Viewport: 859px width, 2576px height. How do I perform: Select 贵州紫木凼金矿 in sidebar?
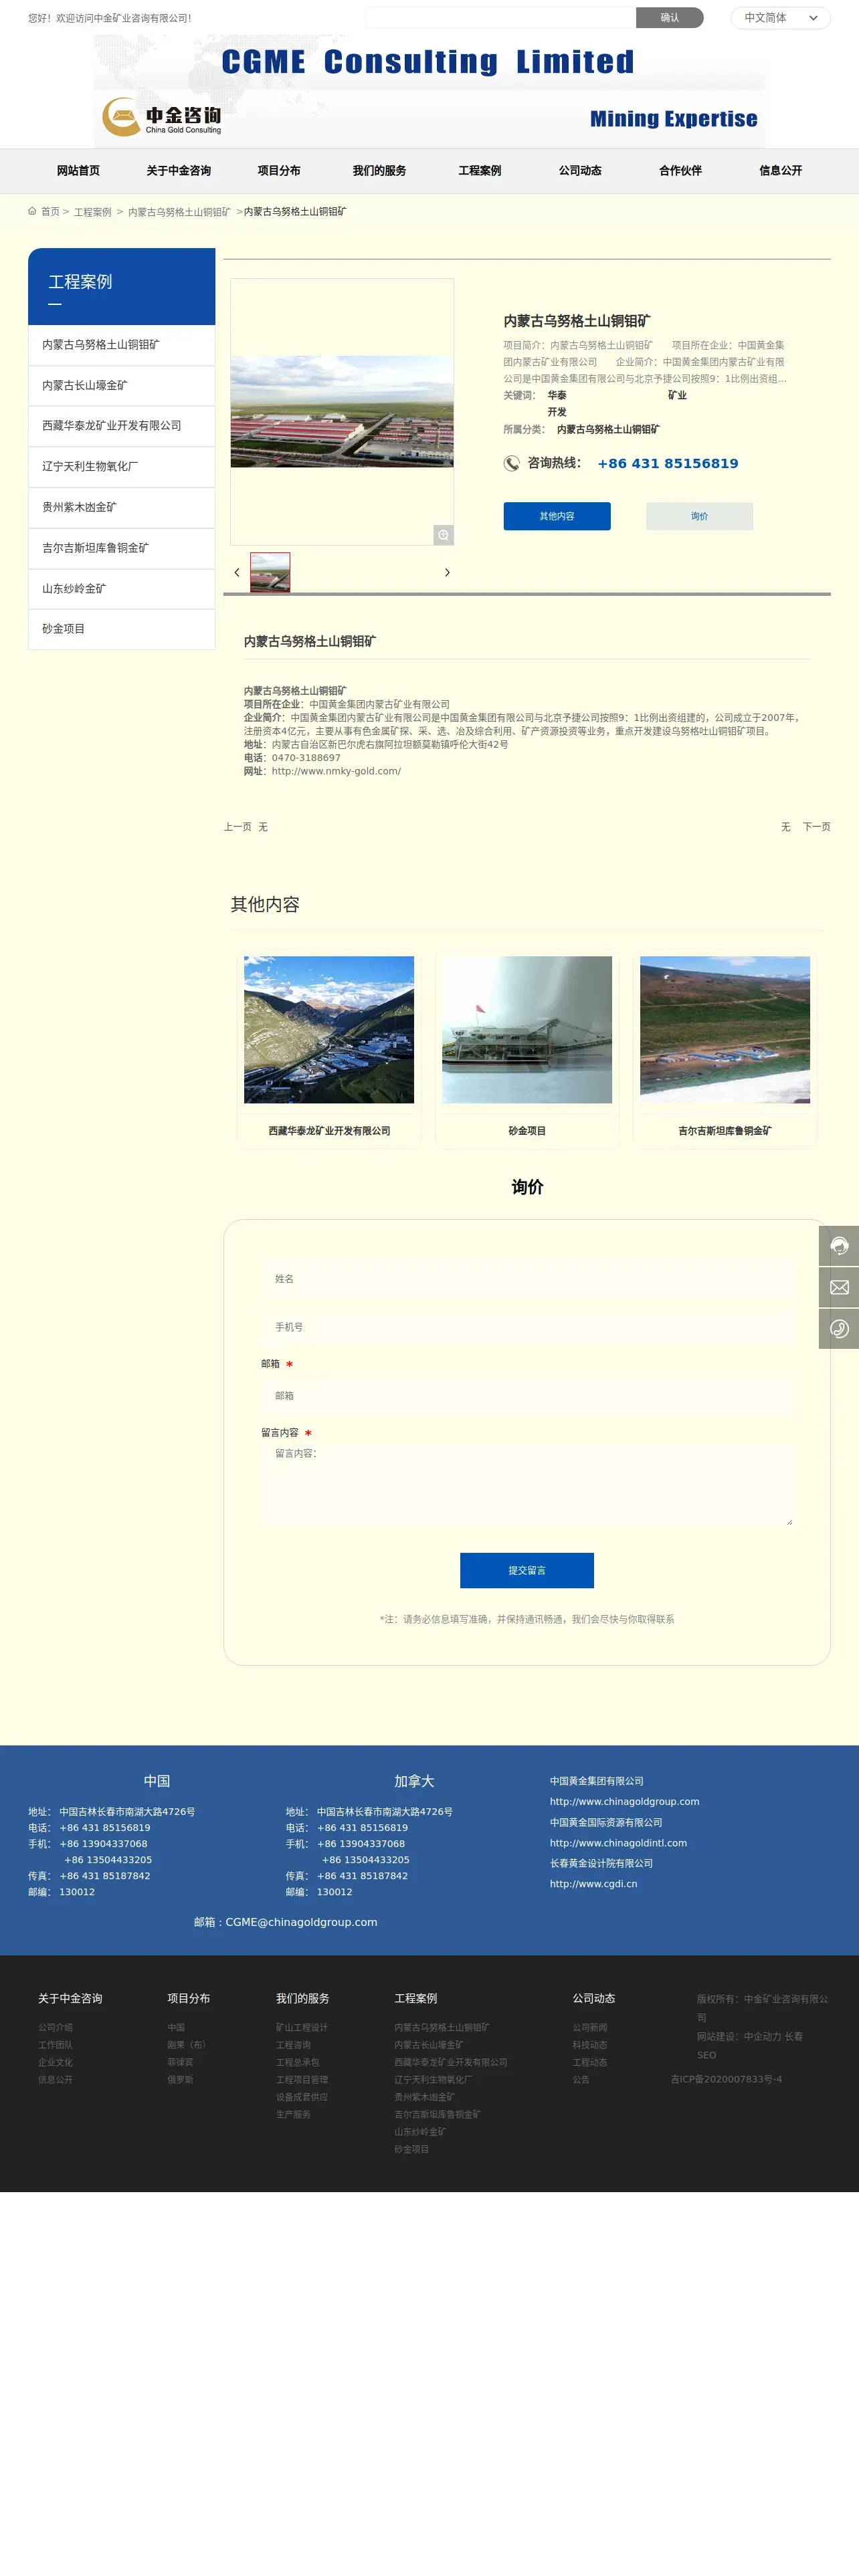[121, 508]
